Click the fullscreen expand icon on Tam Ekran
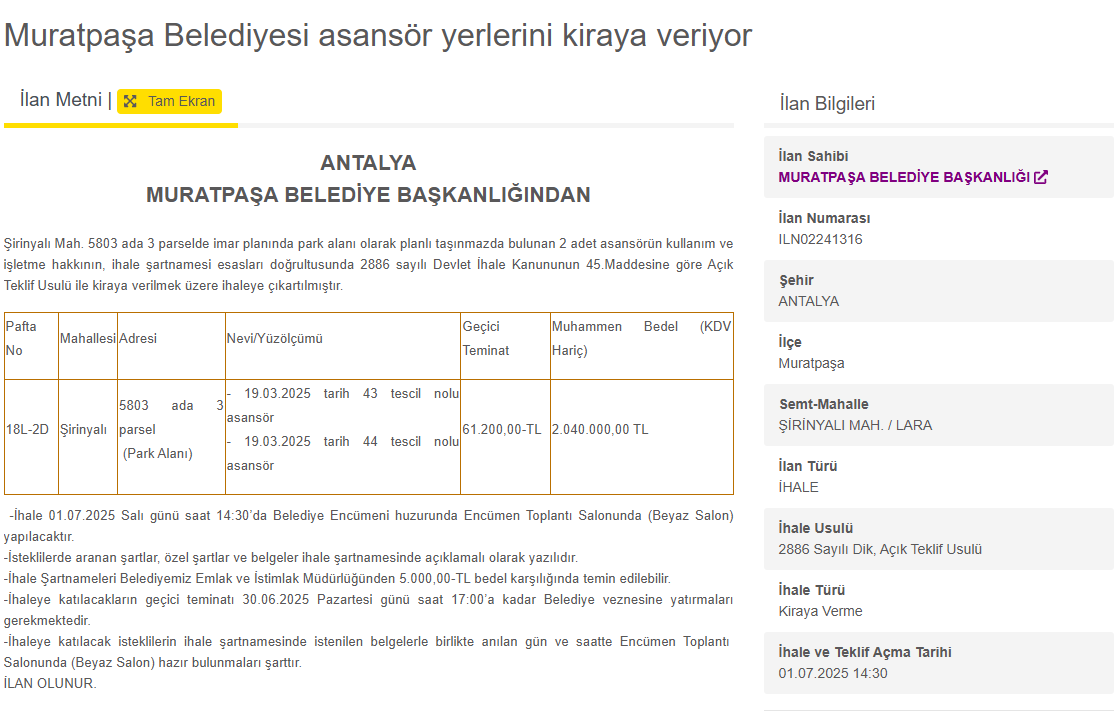1119x719 pixels. [131, 101]
